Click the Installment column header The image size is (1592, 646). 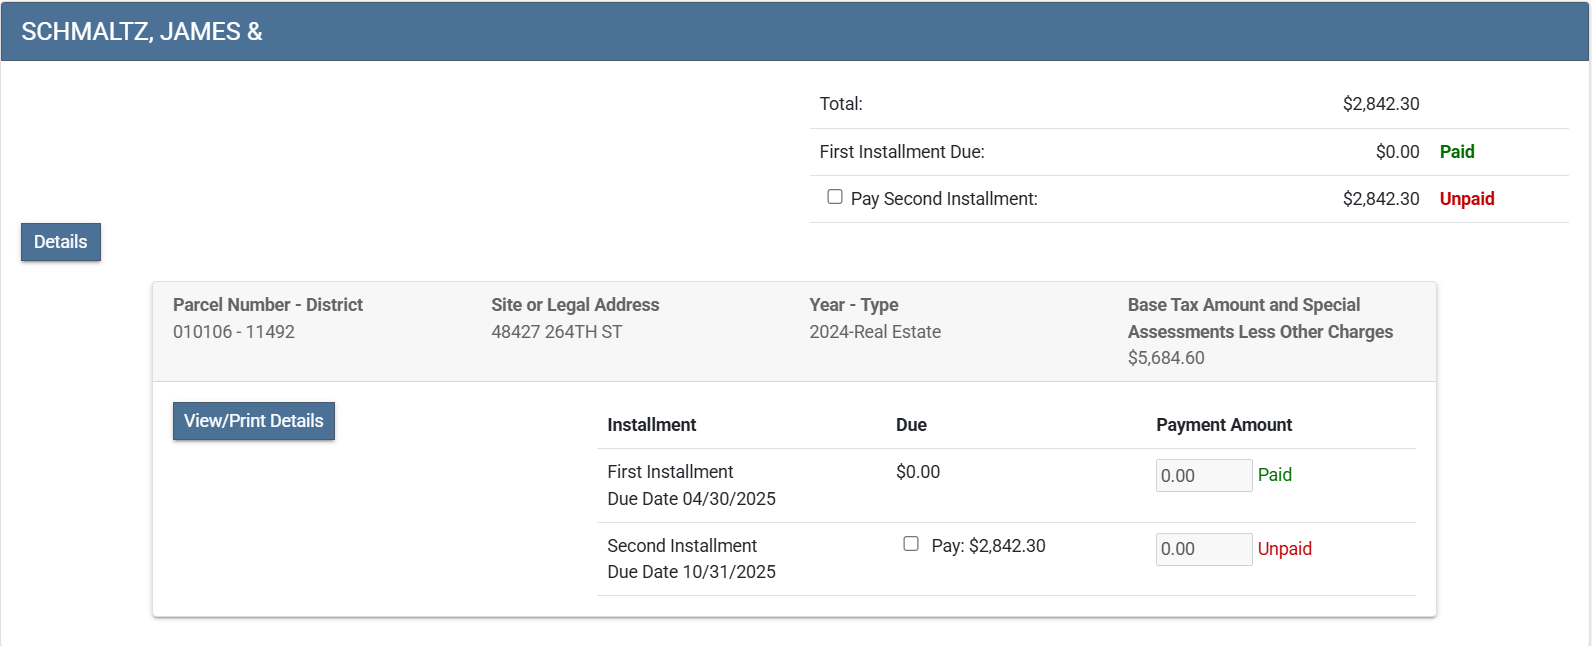pos(652,425)
